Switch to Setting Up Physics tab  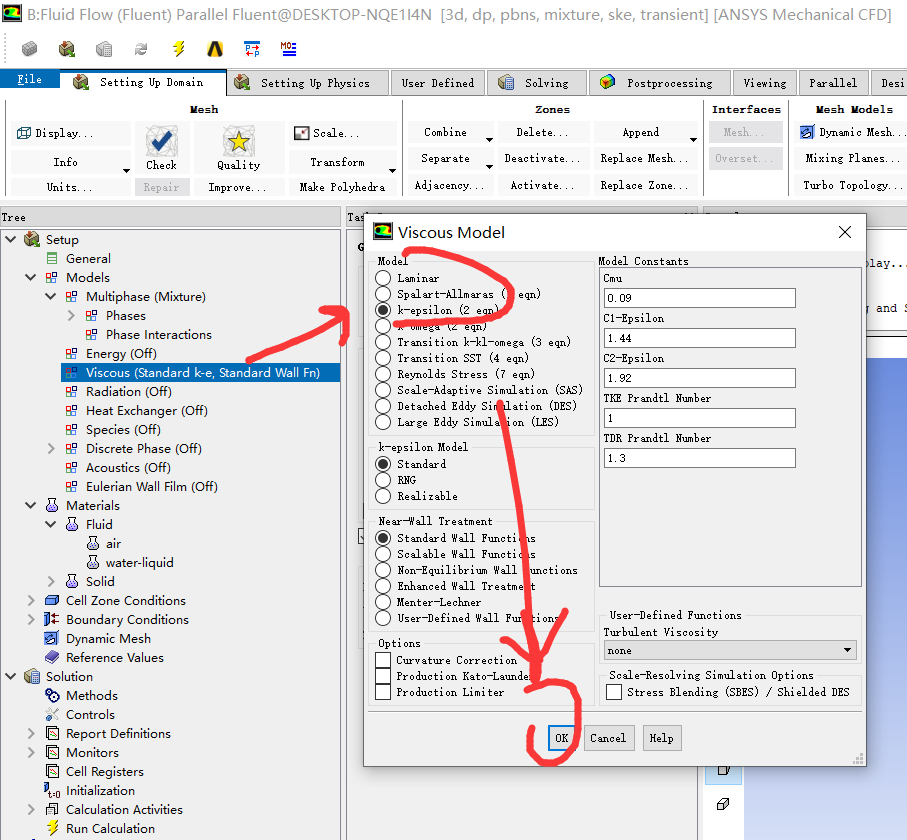(307, 83)
